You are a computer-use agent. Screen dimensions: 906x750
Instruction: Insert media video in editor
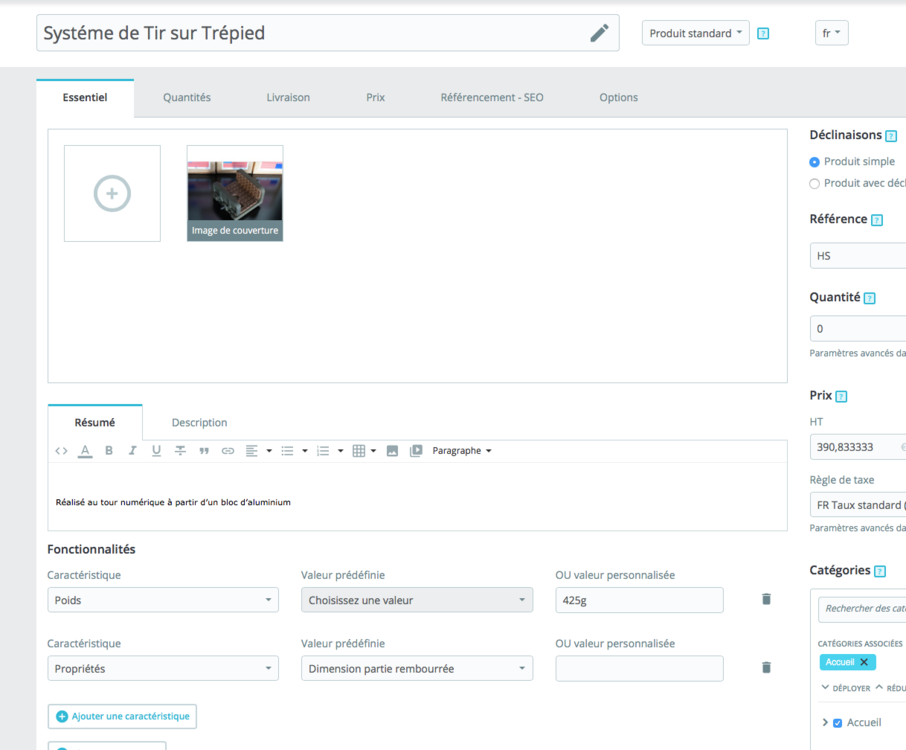pyautogui.click(x=416, y=451)
